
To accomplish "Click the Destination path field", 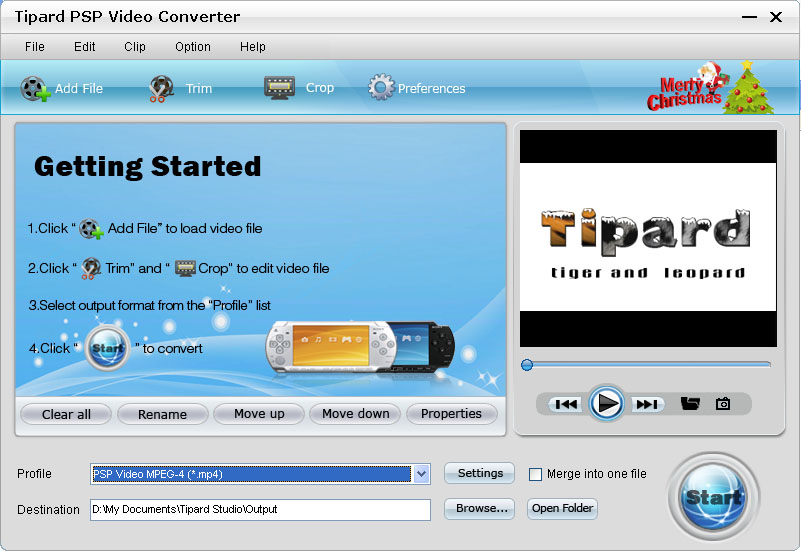I will coord(261,510).
